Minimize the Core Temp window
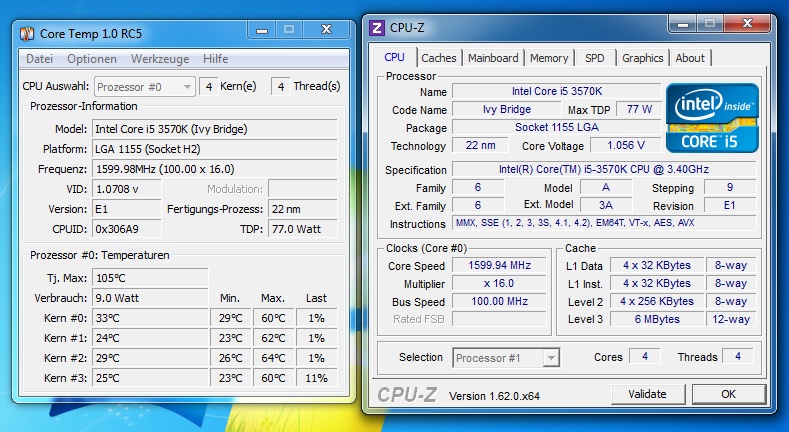Screen dimensions: 789x432 click(262, 30)
